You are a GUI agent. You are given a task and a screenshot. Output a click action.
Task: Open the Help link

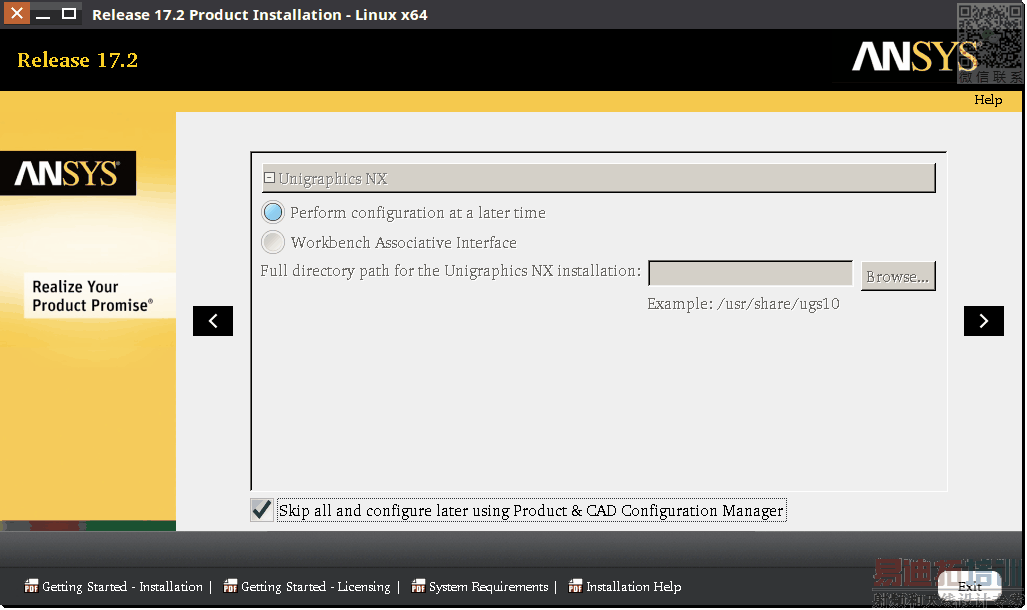pyautogui.click(x=988, y=100)
